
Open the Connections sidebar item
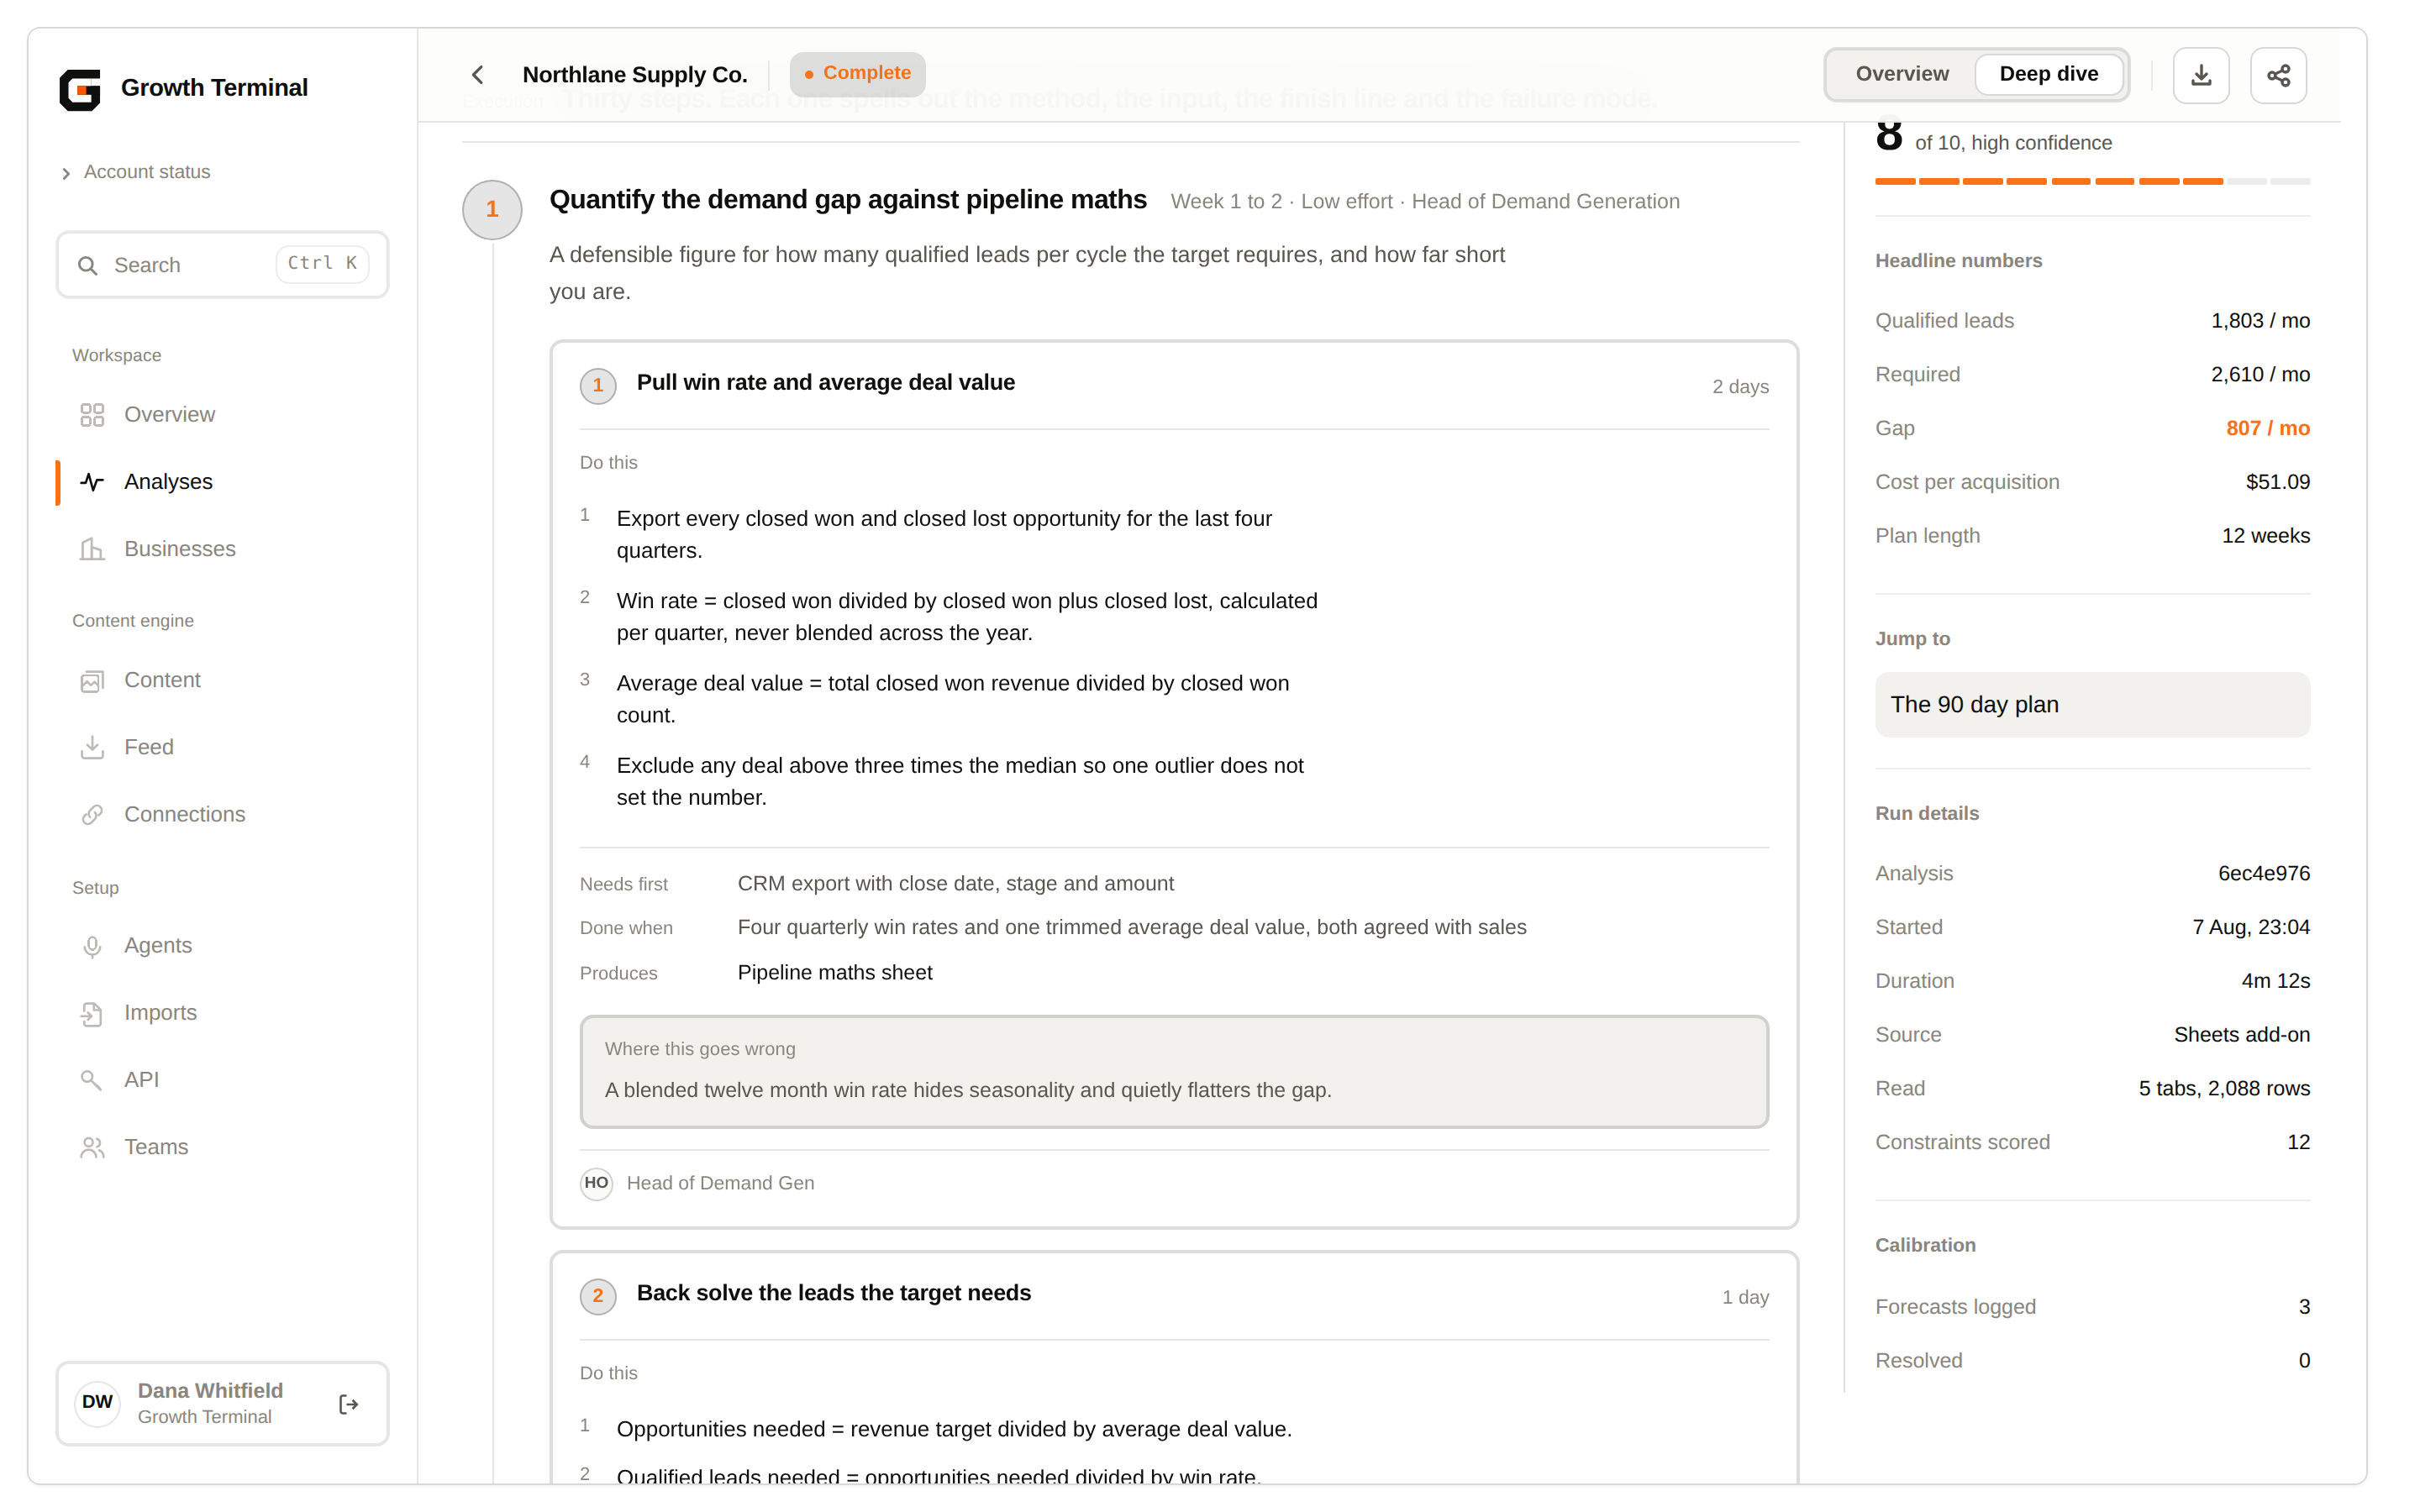point(222,814)
